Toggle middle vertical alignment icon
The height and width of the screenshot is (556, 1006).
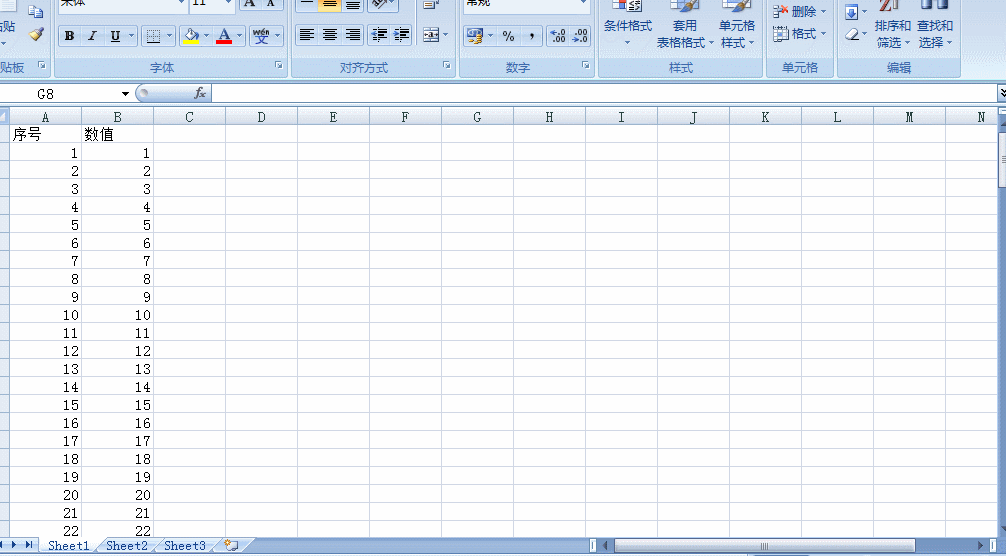coord(330,5)
